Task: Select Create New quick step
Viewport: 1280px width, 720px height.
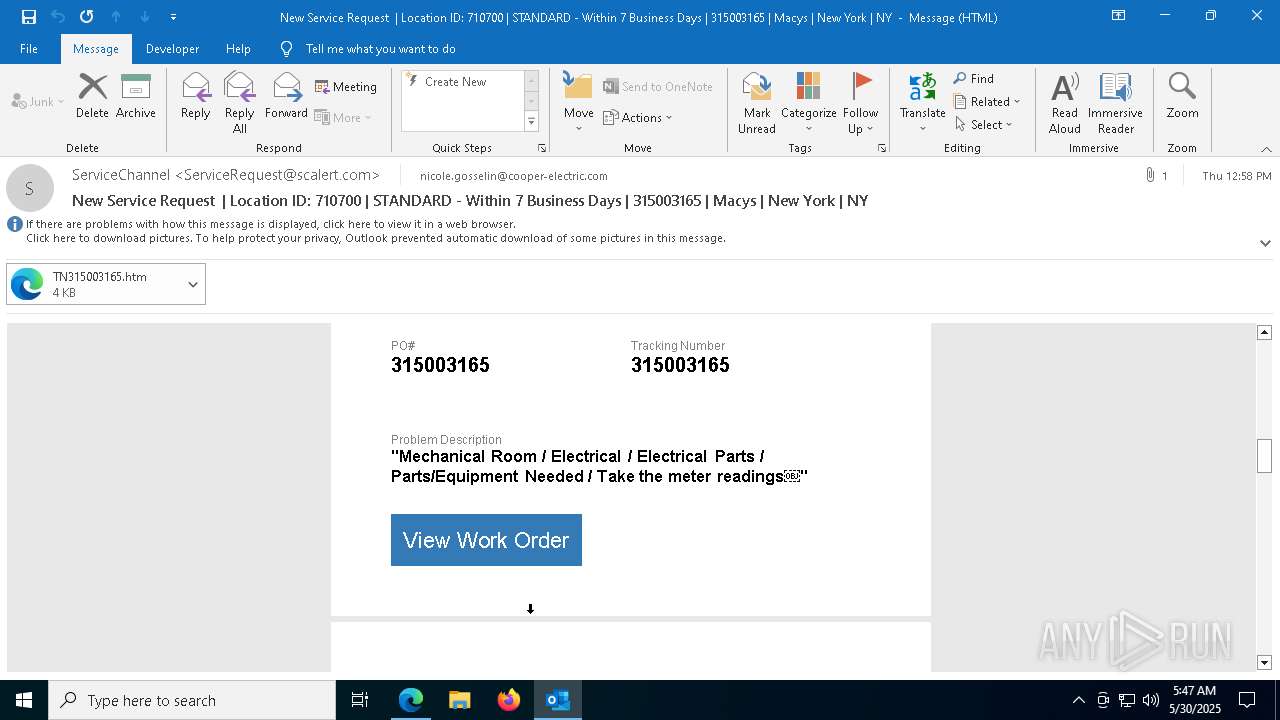Action: (461, 82)
